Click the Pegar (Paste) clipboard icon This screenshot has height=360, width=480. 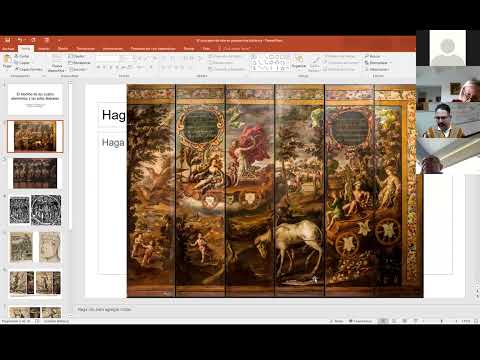(x=7, y=61)
